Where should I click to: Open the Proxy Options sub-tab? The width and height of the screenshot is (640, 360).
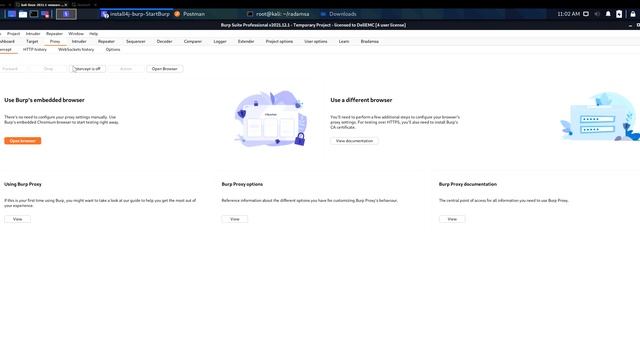[113, 49]
